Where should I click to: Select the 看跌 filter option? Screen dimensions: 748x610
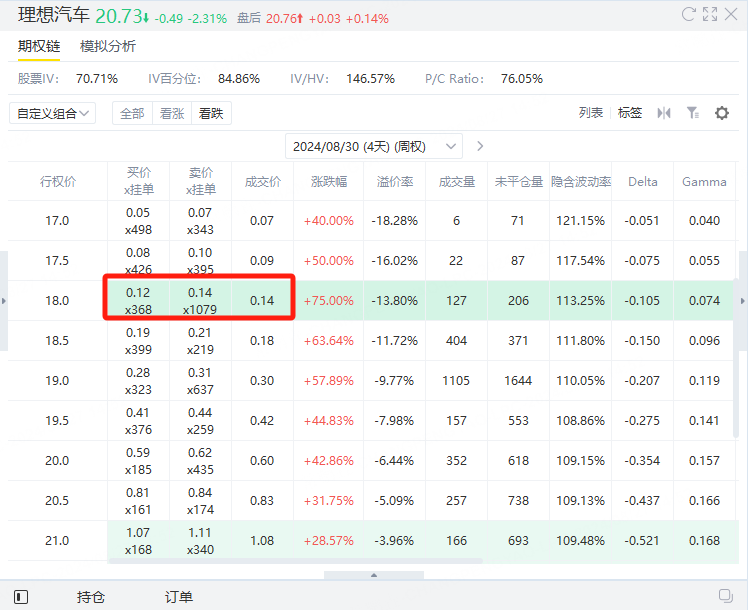point(211,114)
